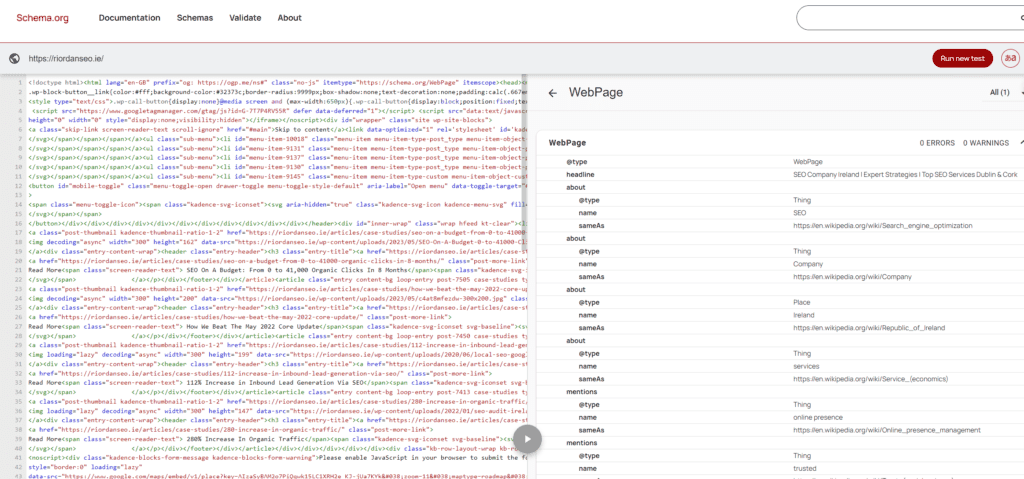Select the name value online presence
Image resolution: width=1024 pixels, height=479 pixels.
[x=818, y=417]
